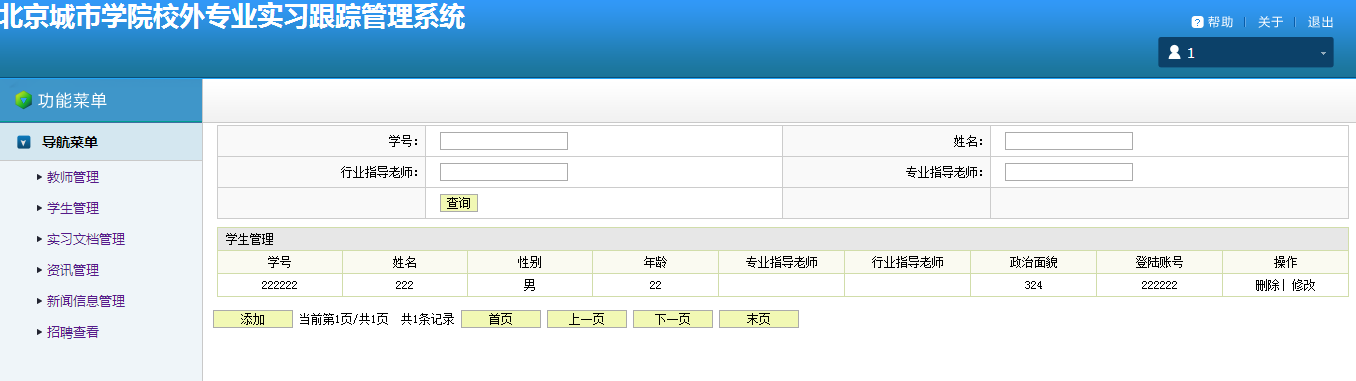Click the user avatar icon
Screen dimensions: 1356x381
click(x=1175, y=52)
